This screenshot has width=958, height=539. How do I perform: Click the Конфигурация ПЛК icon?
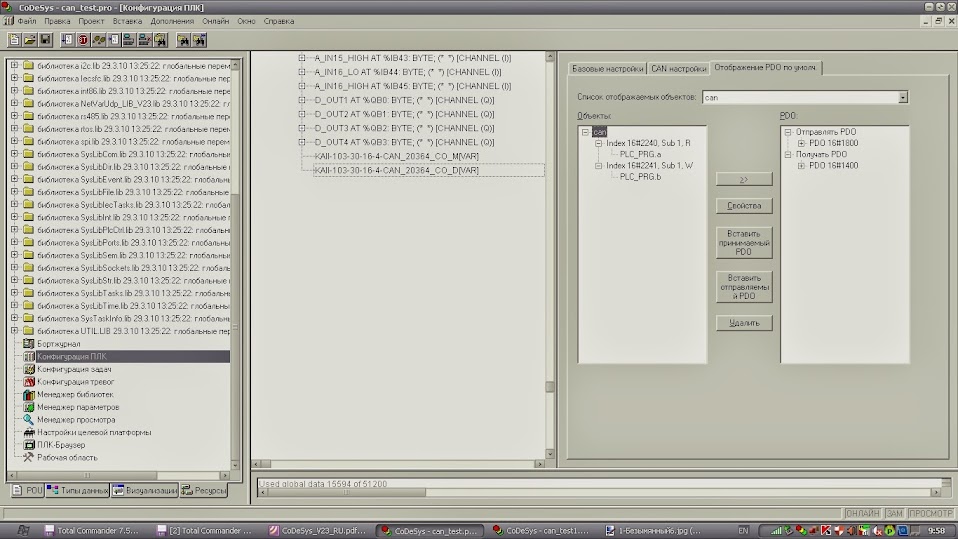coord(29,356)
